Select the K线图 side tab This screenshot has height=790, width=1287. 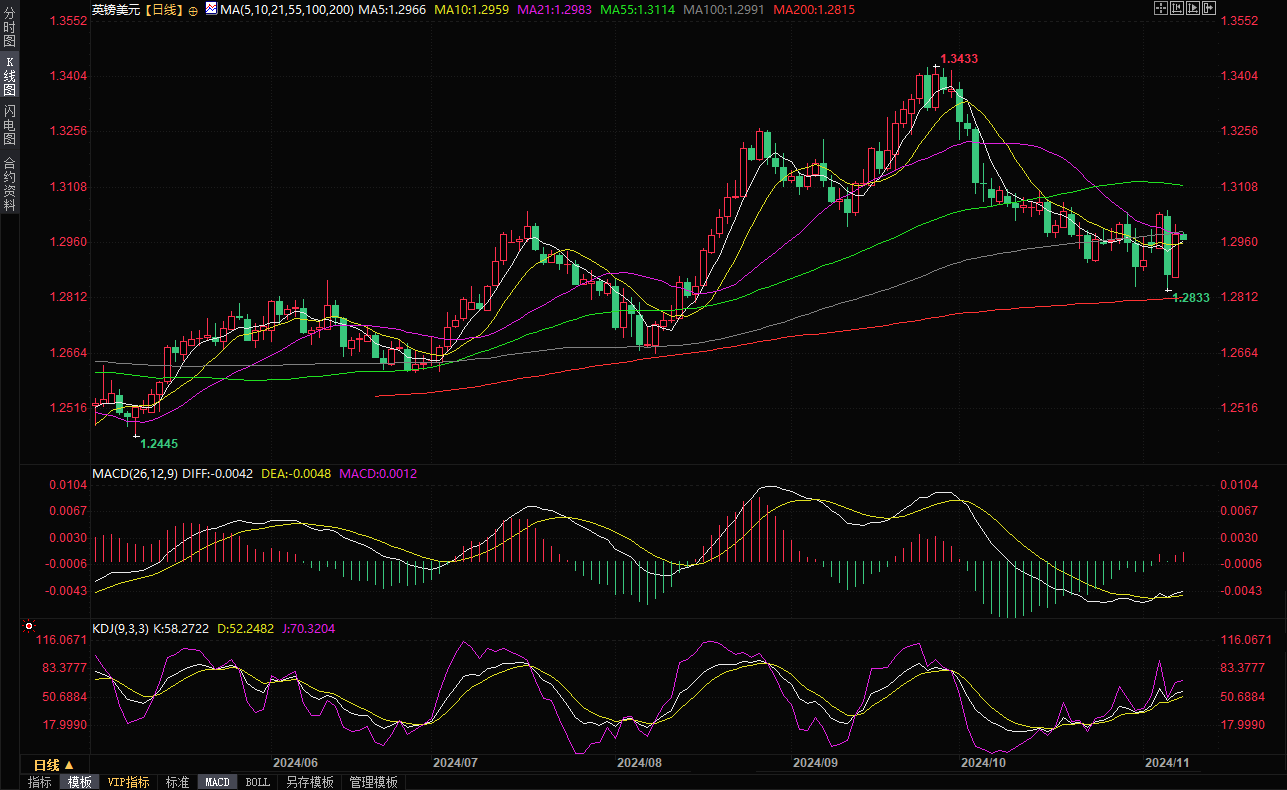click(9, 75)
